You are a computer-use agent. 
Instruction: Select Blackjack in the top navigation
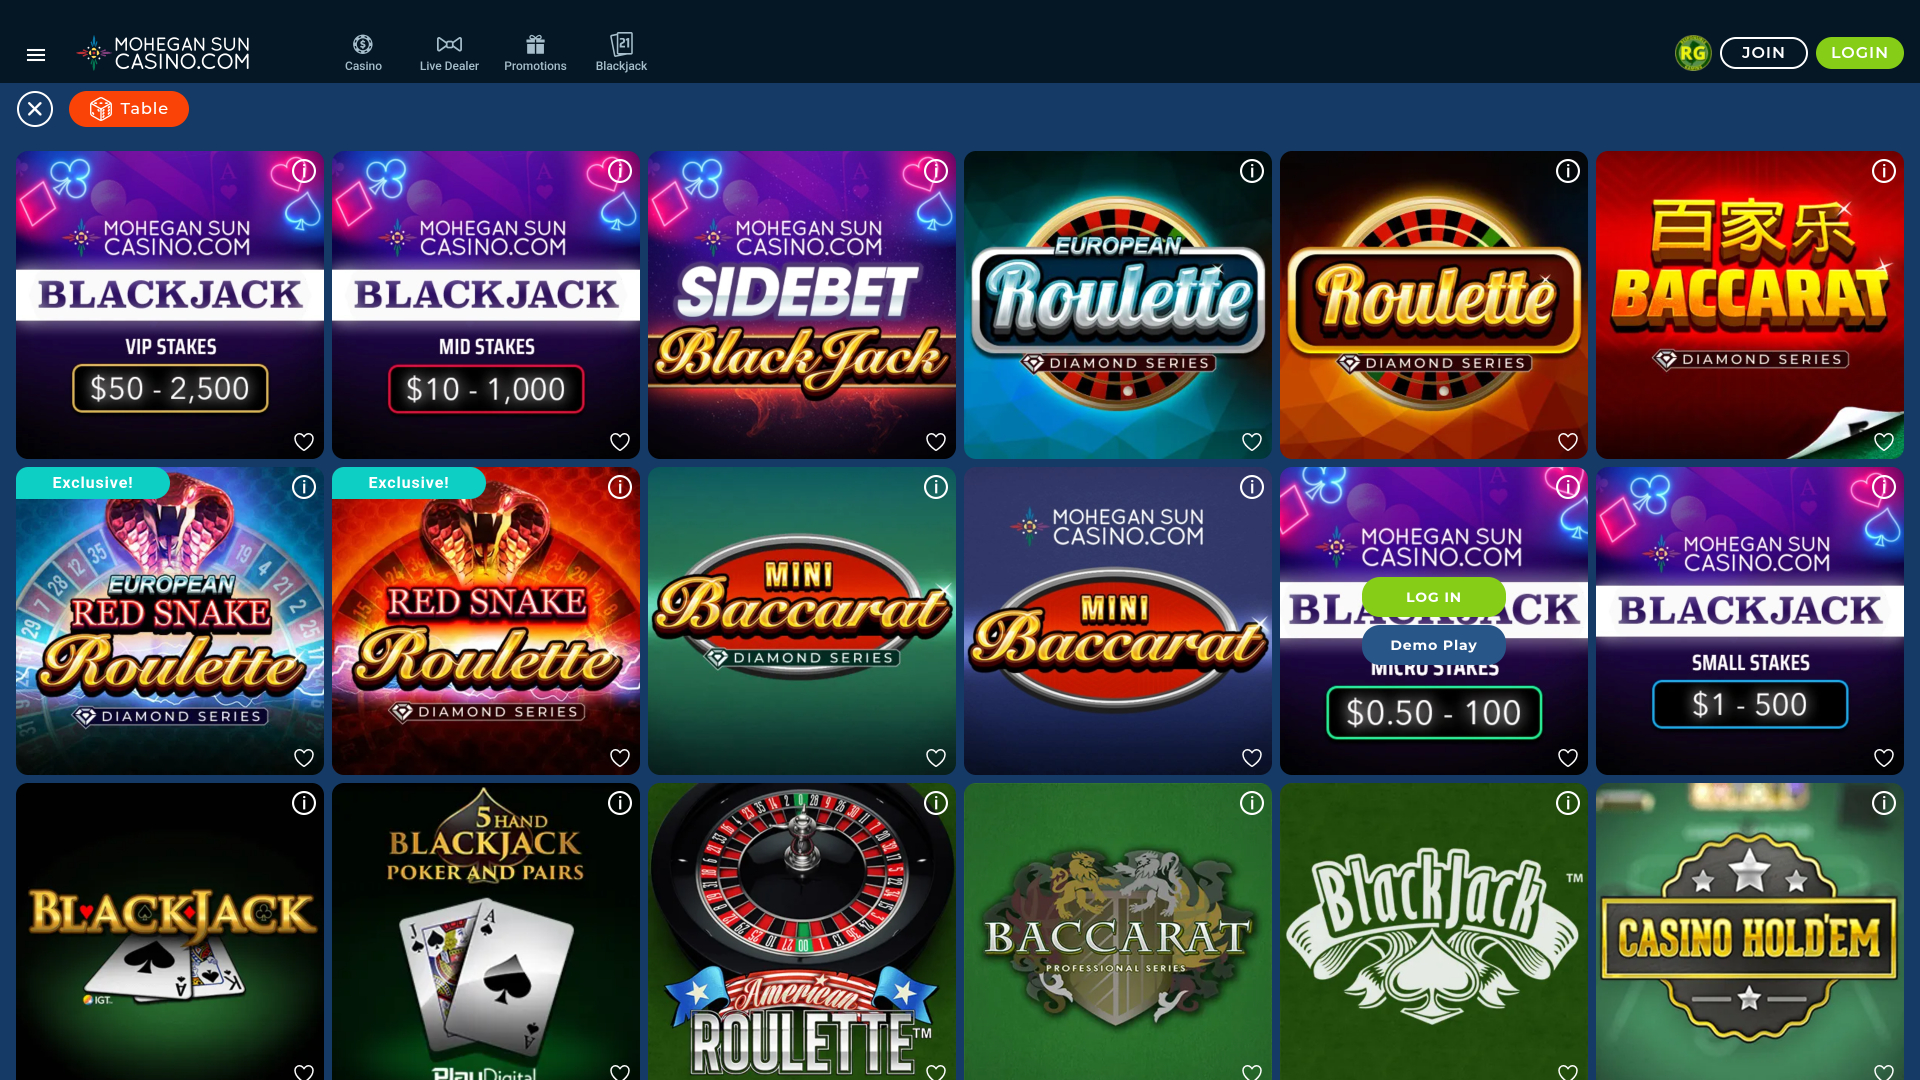pyautogui.click(x=621, y=43)
